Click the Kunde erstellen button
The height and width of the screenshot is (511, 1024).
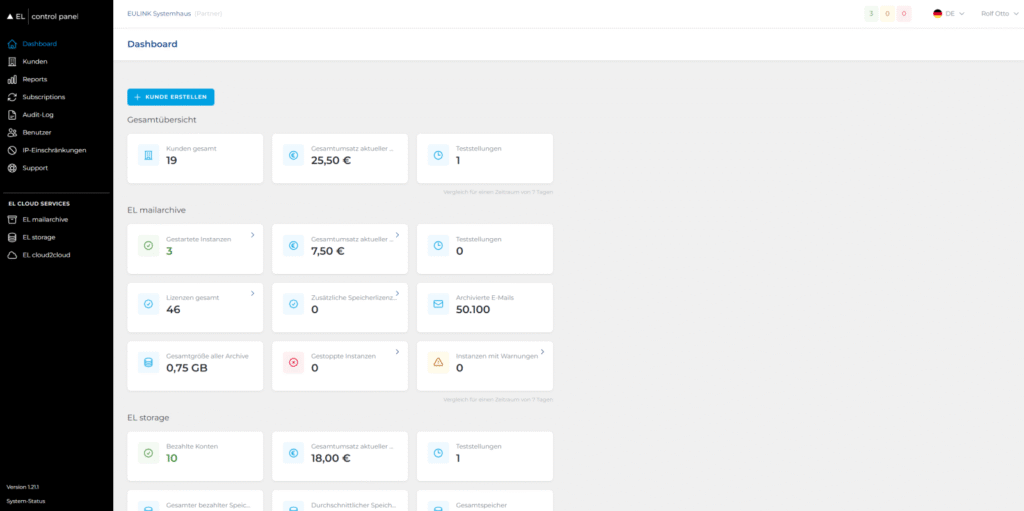(x=170, y=97)
